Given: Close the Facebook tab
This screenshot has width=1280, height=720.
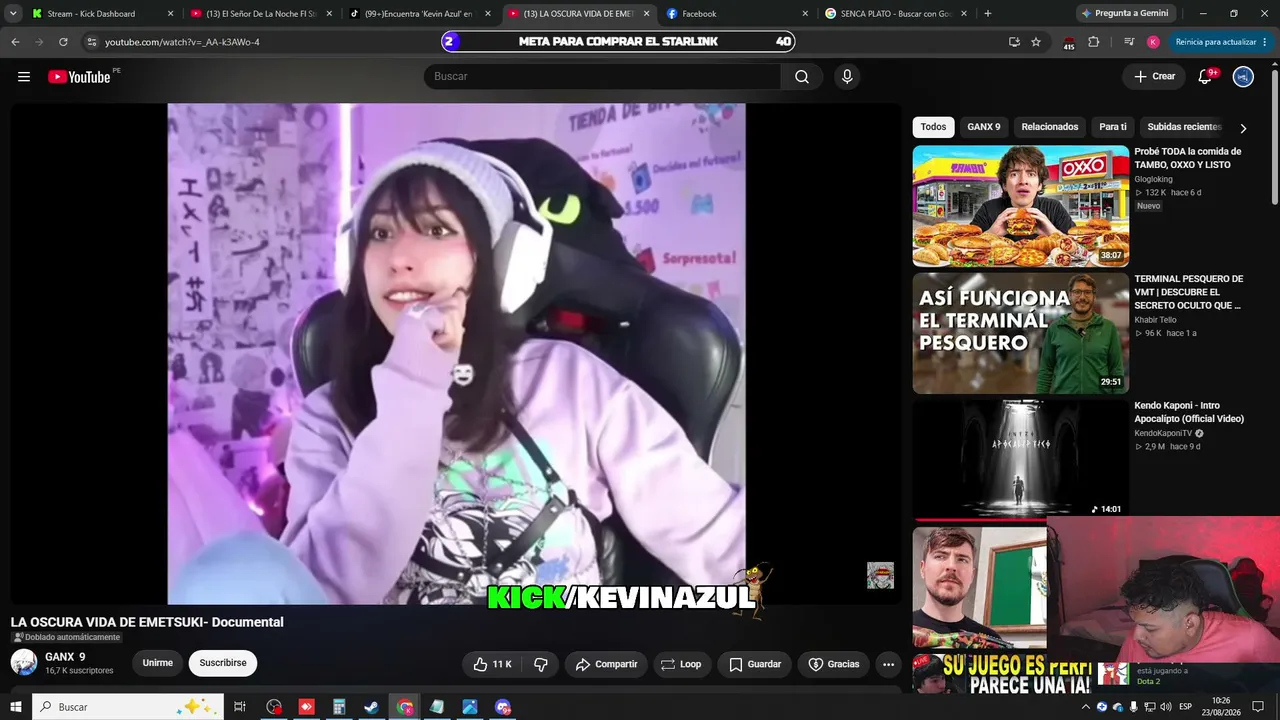Looking at the screenshot, I should click(x=805, y=14).
